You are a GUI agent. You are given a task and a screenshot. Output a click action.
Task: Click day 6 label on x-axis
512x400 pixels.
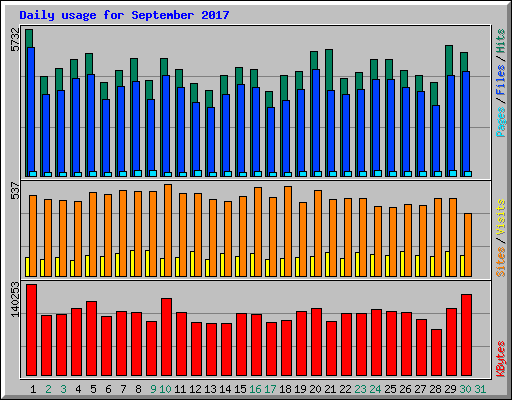click(x=108, y=389)
